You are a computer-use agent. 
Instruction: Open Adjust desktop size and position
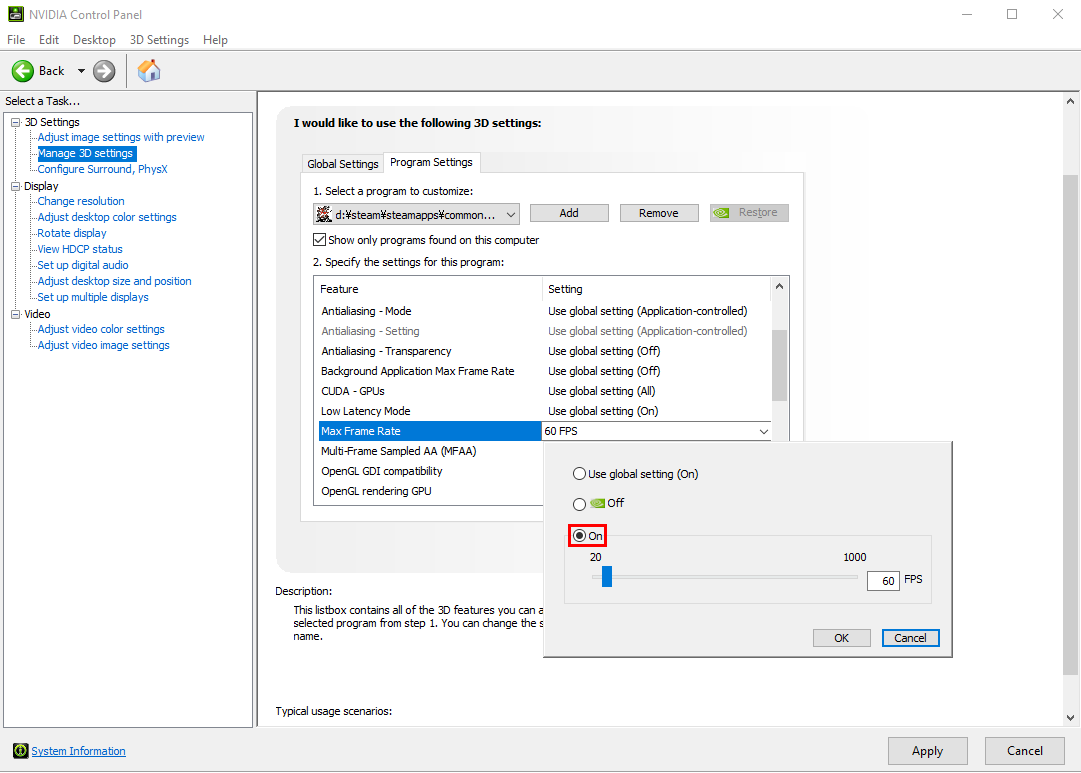pyautogui.click(x=114, y=281)
